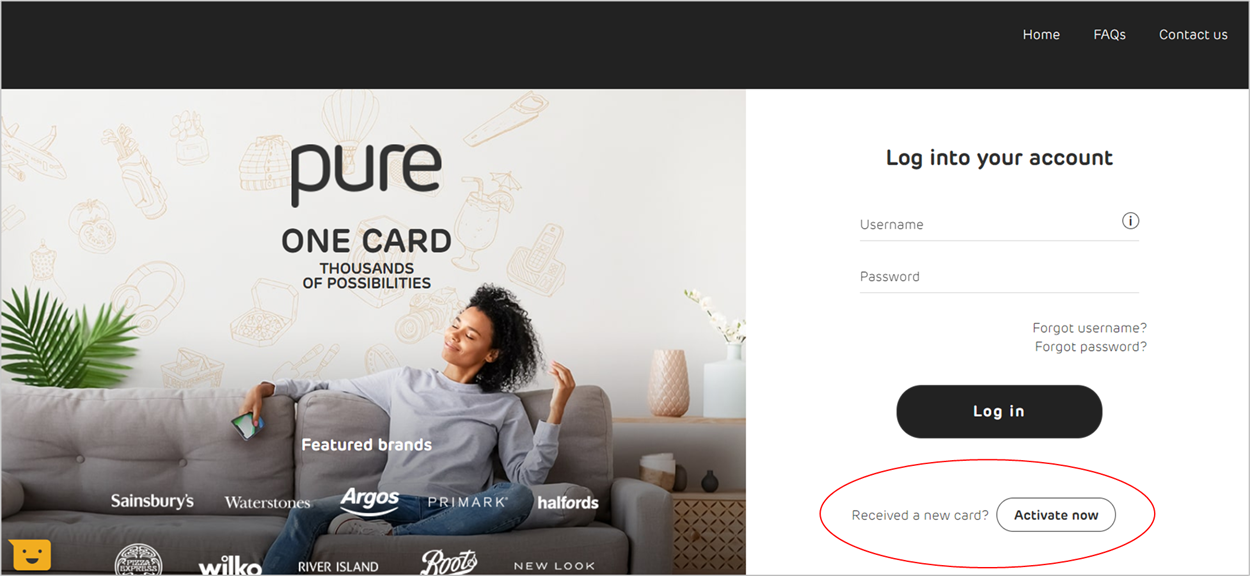1250x576 pixels.
Task: Click the username info icon
Action: click(1130, 221)
